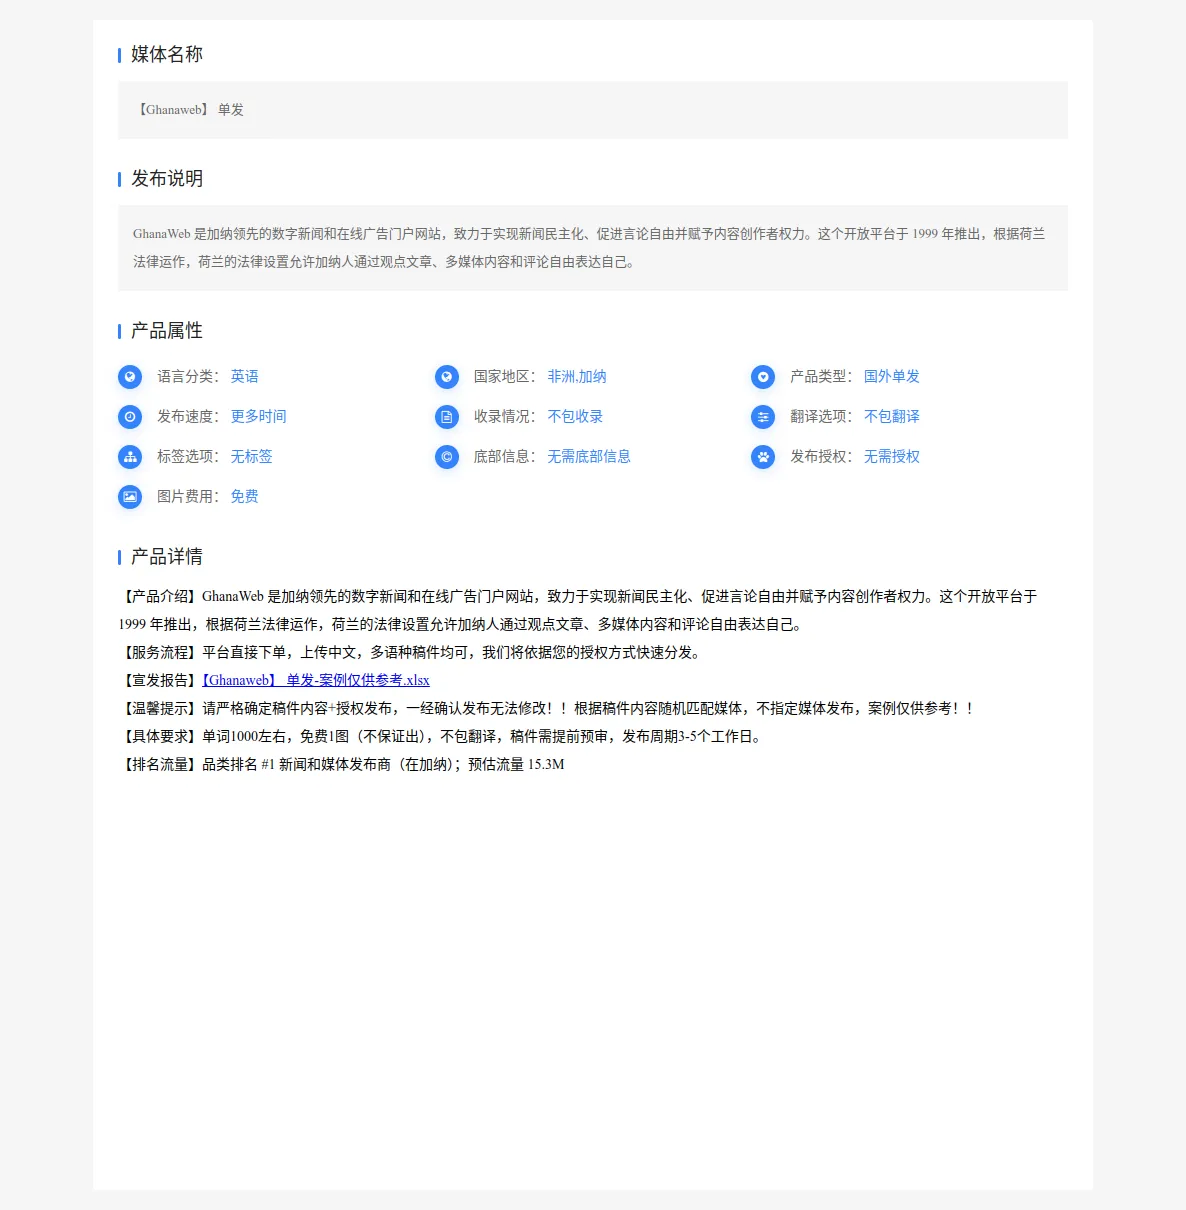1186x1210 pixels.
Task: Click the 无需底部信息 value
Action: coord(589,457)
